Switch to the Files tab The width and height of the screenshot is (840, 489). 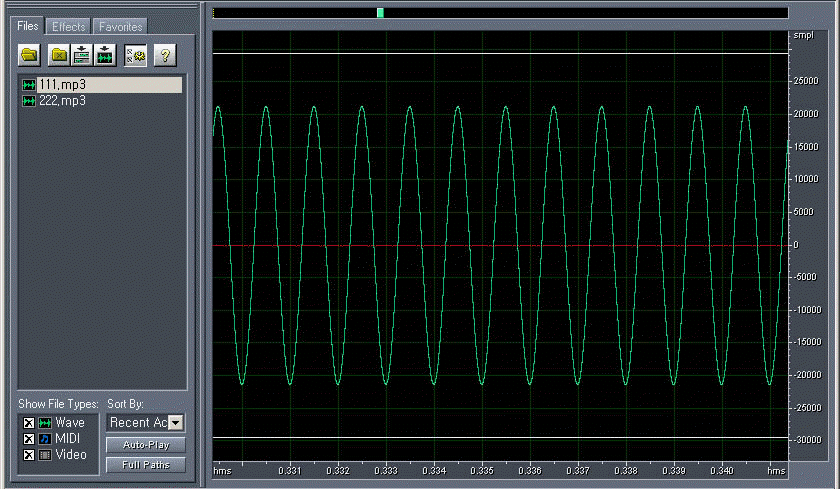point(27,26)
